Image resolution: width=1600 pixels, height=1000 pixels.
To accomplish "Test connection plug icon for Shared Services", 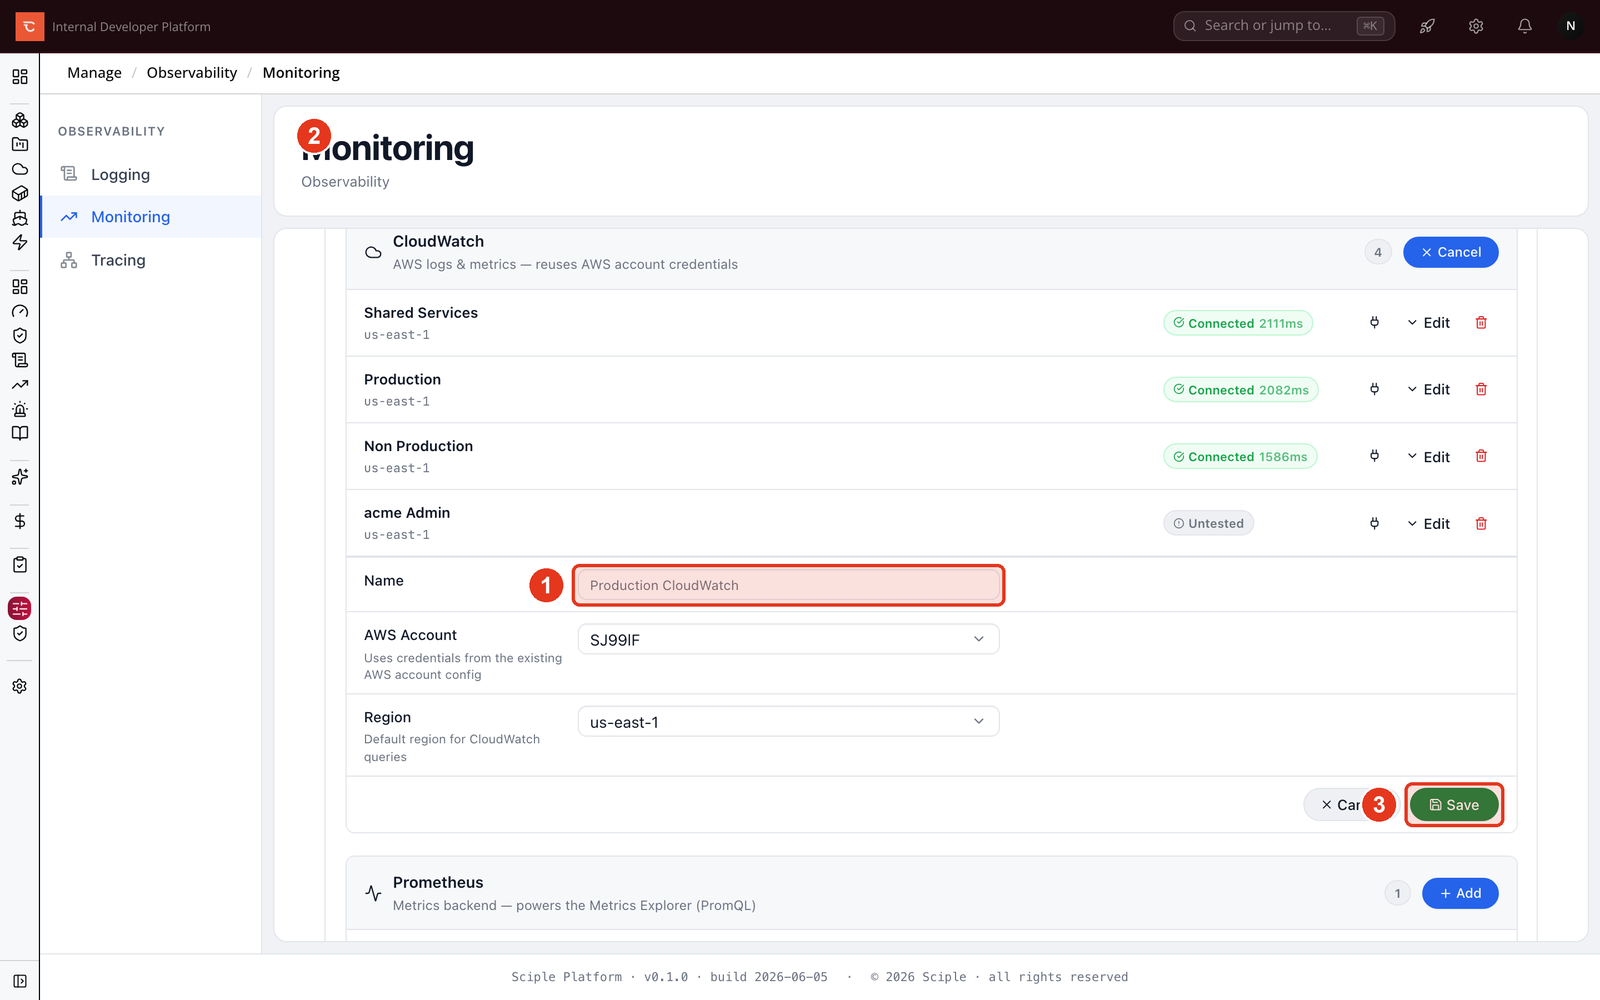I will click(1374, 323).
